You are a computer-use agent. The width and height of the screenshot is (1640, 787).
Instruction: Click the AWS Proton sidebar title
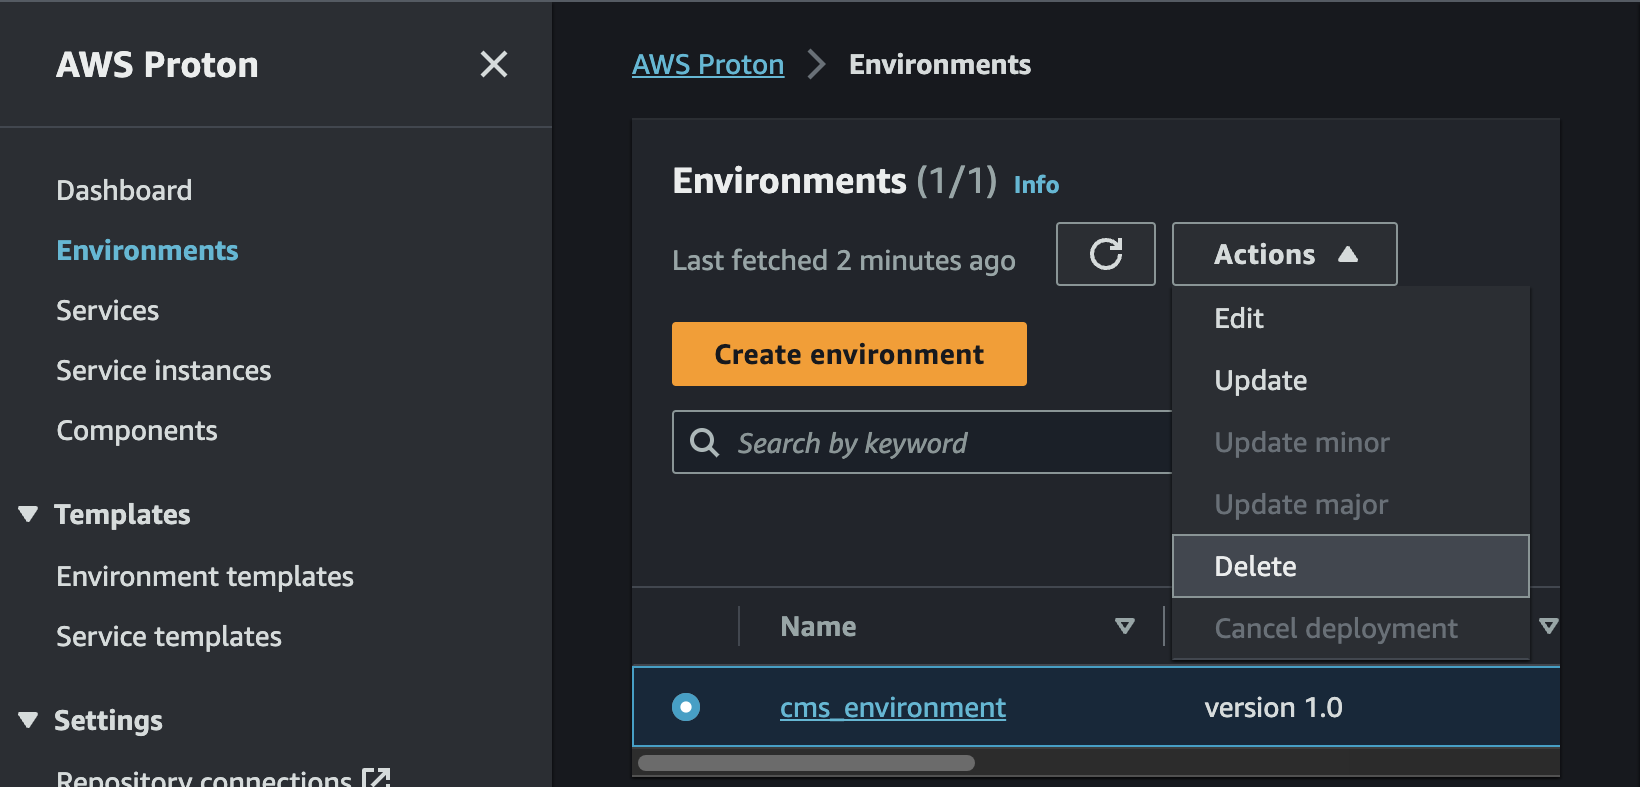tap(157, 64)
